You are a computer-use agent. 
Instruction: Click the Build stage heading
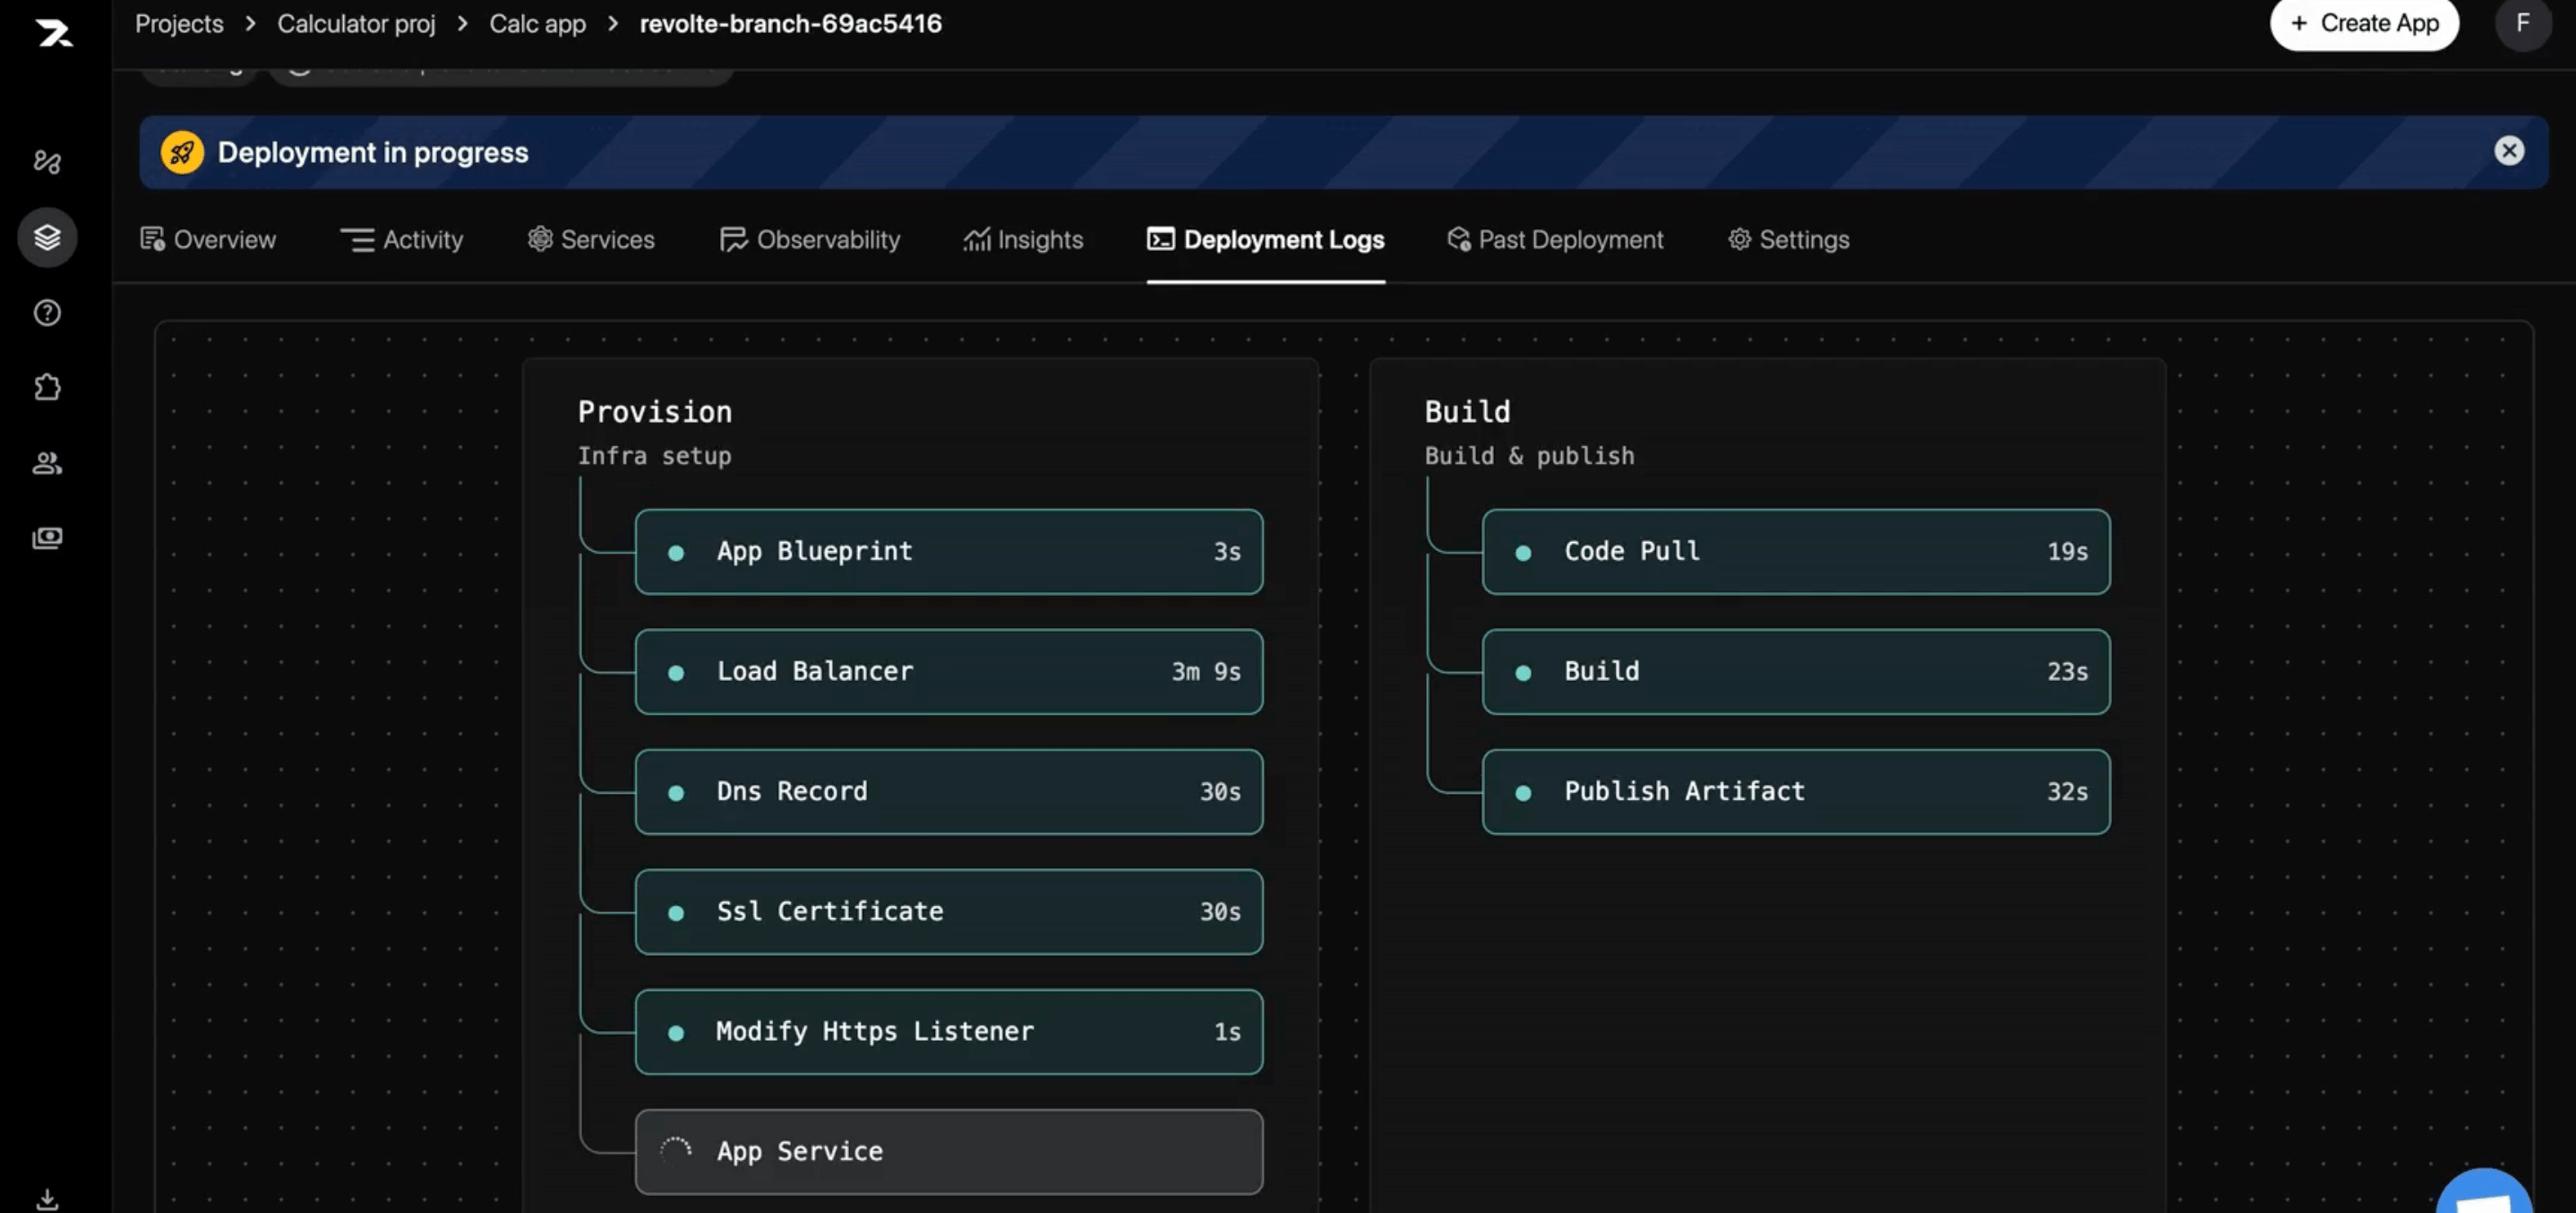(1467, 412)
